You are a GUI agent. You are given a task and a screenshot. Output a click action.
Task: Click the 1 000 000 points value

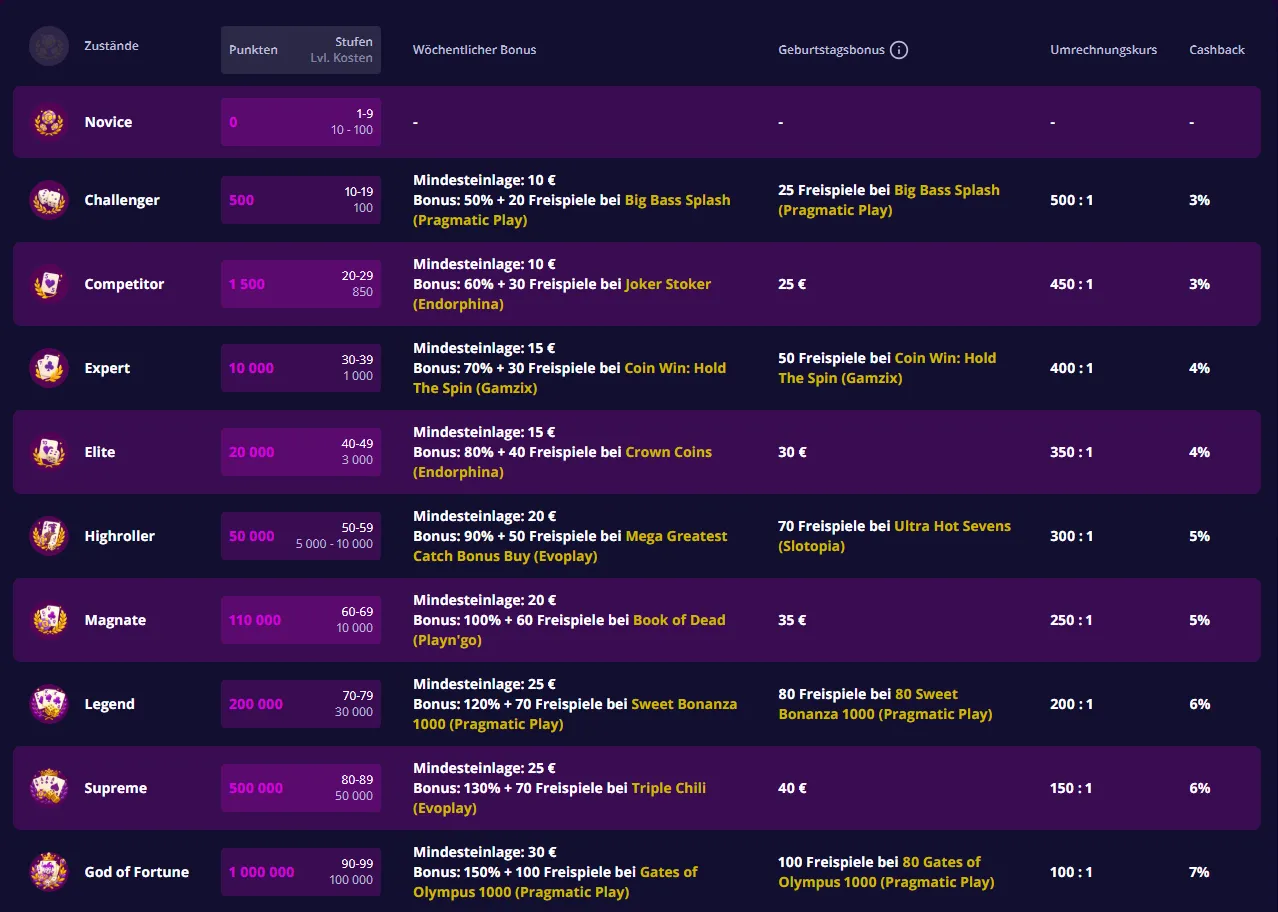(x=262, y=872)
